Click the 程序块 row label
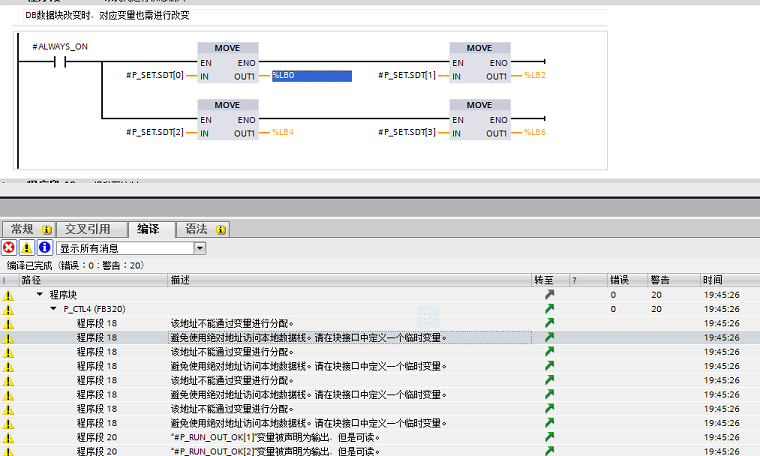Screen dimensions: 760x456 click(x=63, y=295)
